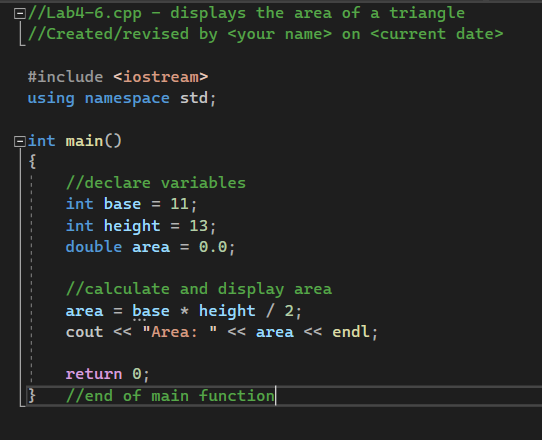Viewport: 542px width, 440px height.
Task: Click the '//calculate and display area' comment
Action: tap(199, 289)
